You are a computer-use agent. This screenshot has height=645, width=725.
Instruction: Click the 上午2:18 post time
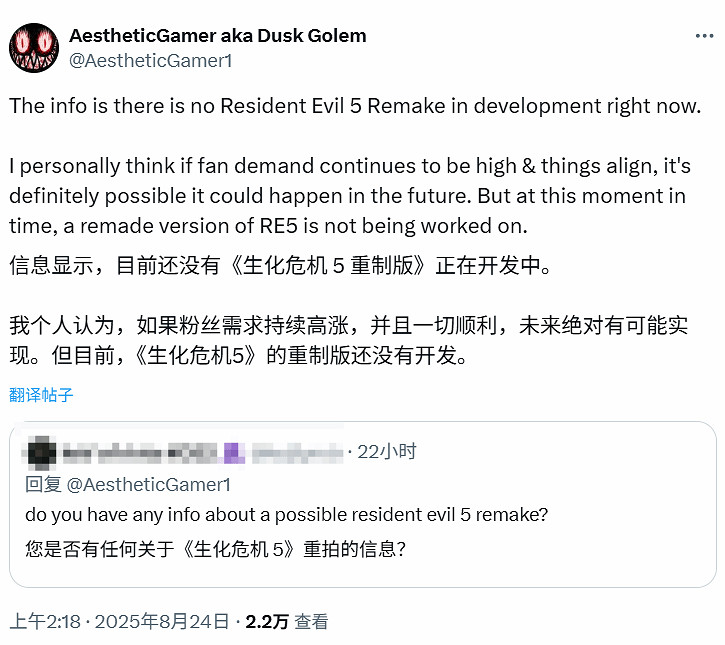click(45, 621)
